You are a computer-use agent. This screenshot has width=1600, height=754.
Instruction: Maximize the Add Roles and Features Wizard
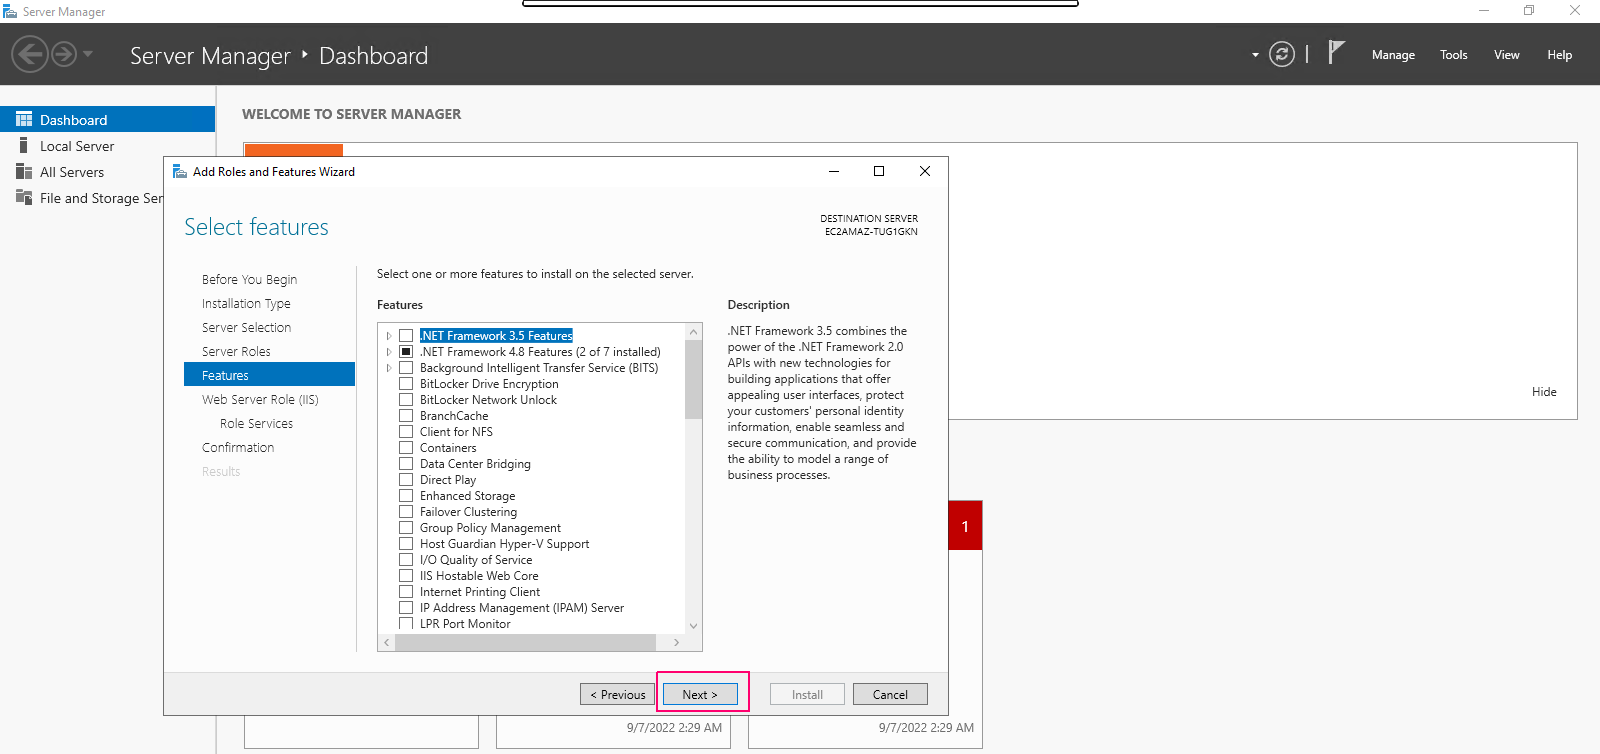point(879,171)
